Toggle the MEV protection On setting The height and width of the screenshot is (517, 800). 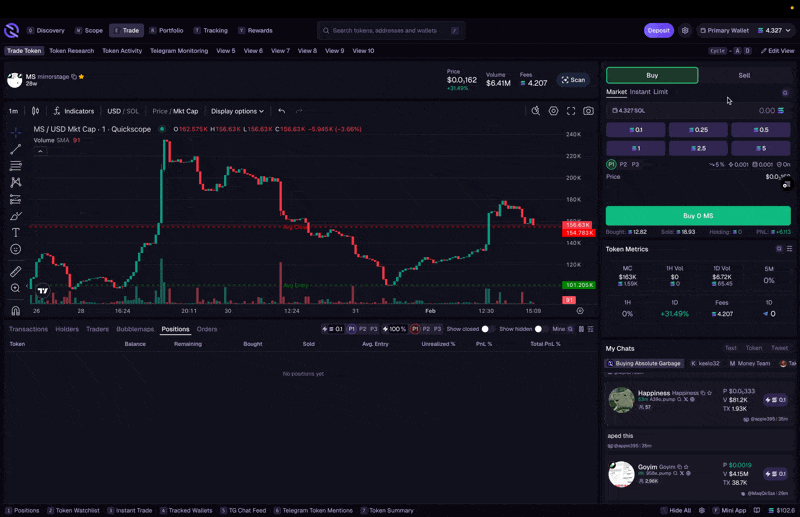[784, 164]
